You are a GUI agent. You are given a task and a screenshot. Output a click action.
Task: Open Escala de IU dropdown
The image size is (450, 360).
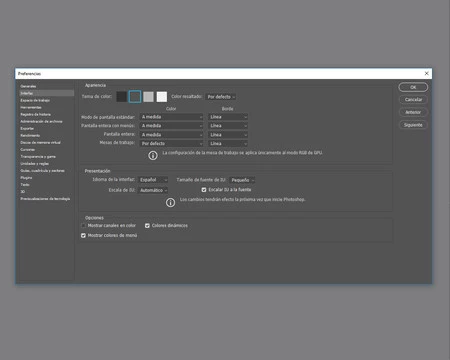click(x=153, y=190)
